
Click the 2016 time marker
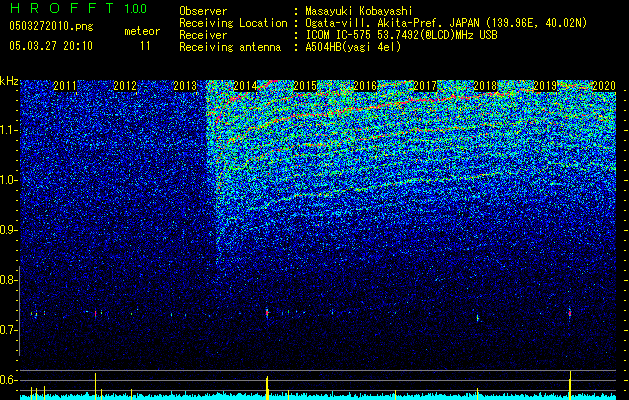[365, 86]
